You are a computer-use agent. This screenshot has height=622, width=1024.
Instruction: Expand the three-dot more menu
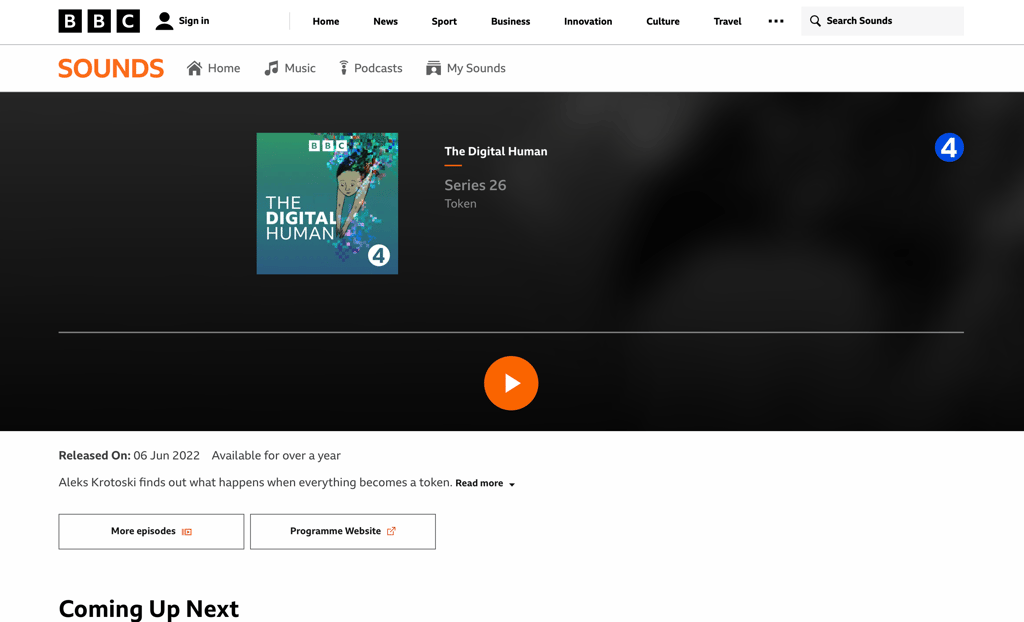pos(776,21)
